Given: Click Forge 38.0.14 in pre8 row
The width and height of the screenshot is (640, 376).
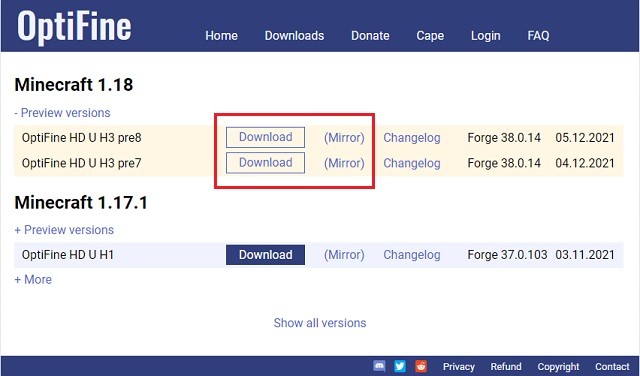Looking at the screenshot, I should pyautogui.click(x=504, y=138).
